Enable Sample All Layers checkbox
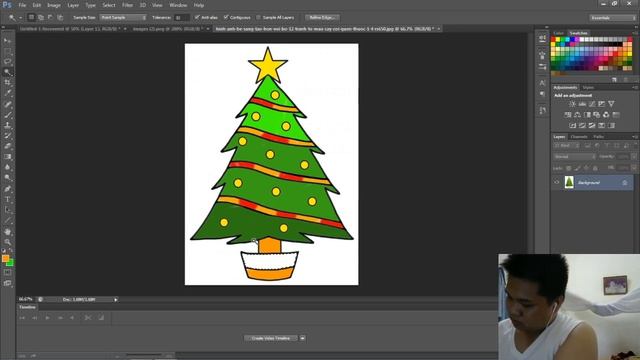This screenshot has height=360, width=640. pos(258,18)
